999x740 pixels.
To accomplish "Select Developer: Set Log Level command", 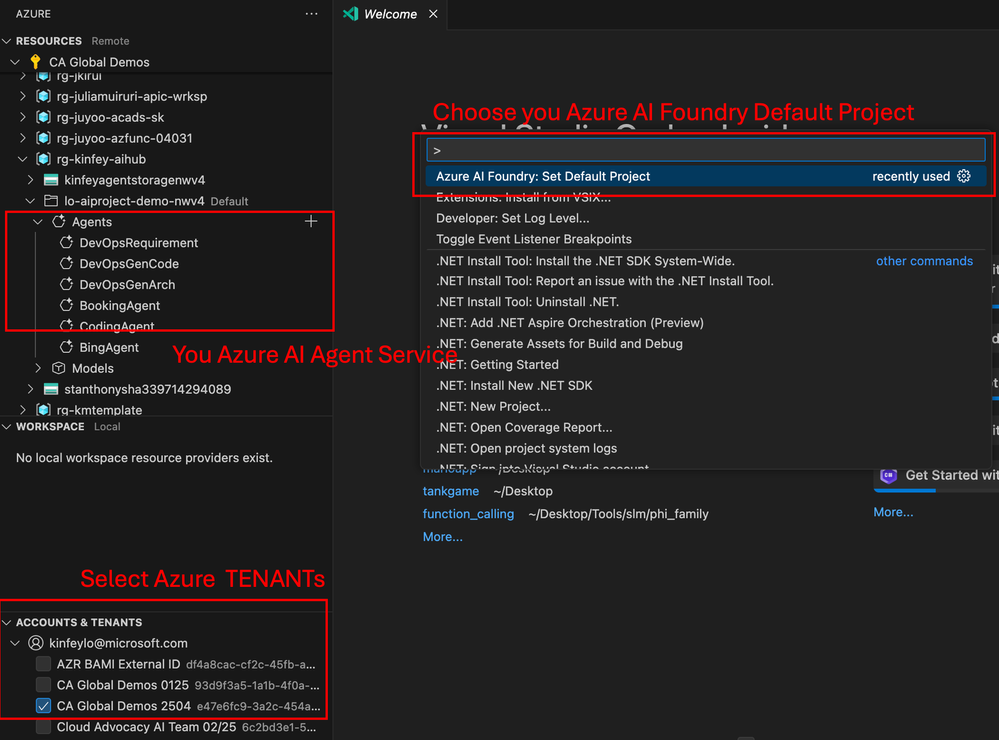I will pos(706,218).
